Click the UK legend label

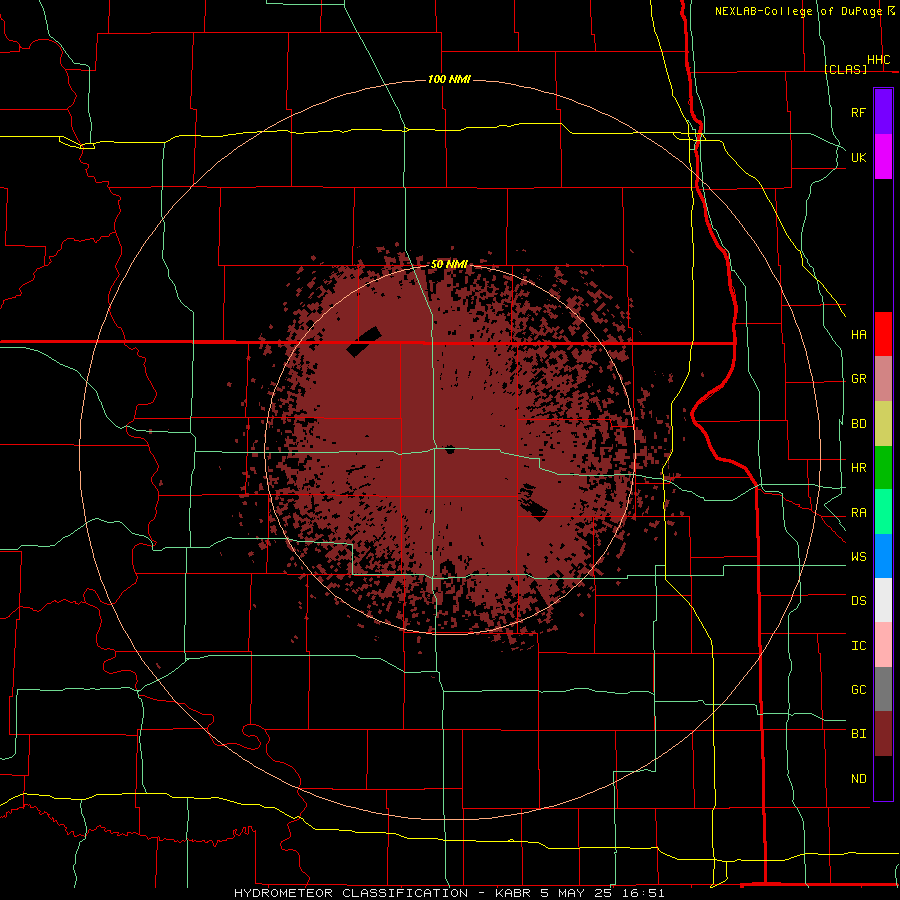[x=858, y=157]
